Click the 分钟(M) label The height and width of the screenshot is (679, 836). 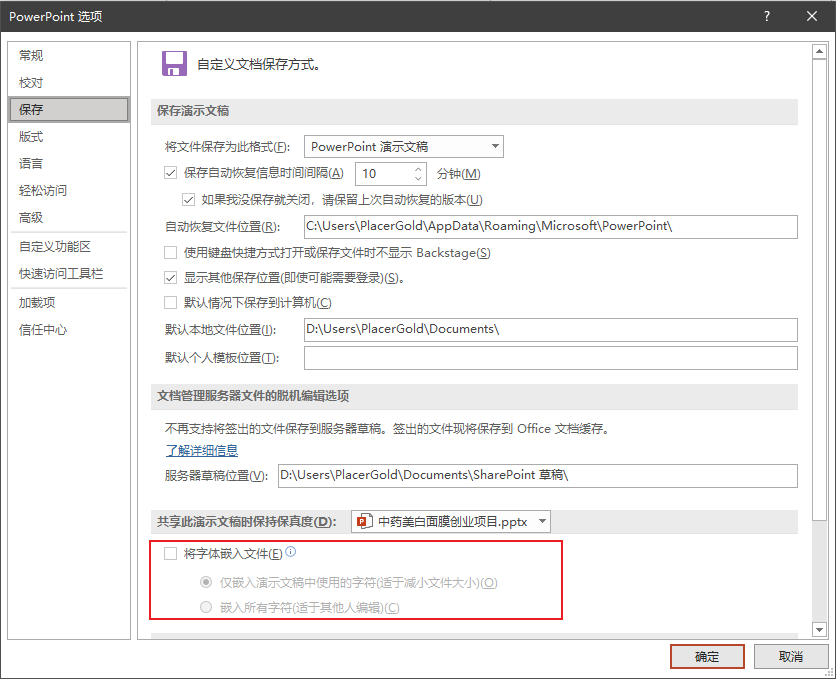tap(459, 174)
